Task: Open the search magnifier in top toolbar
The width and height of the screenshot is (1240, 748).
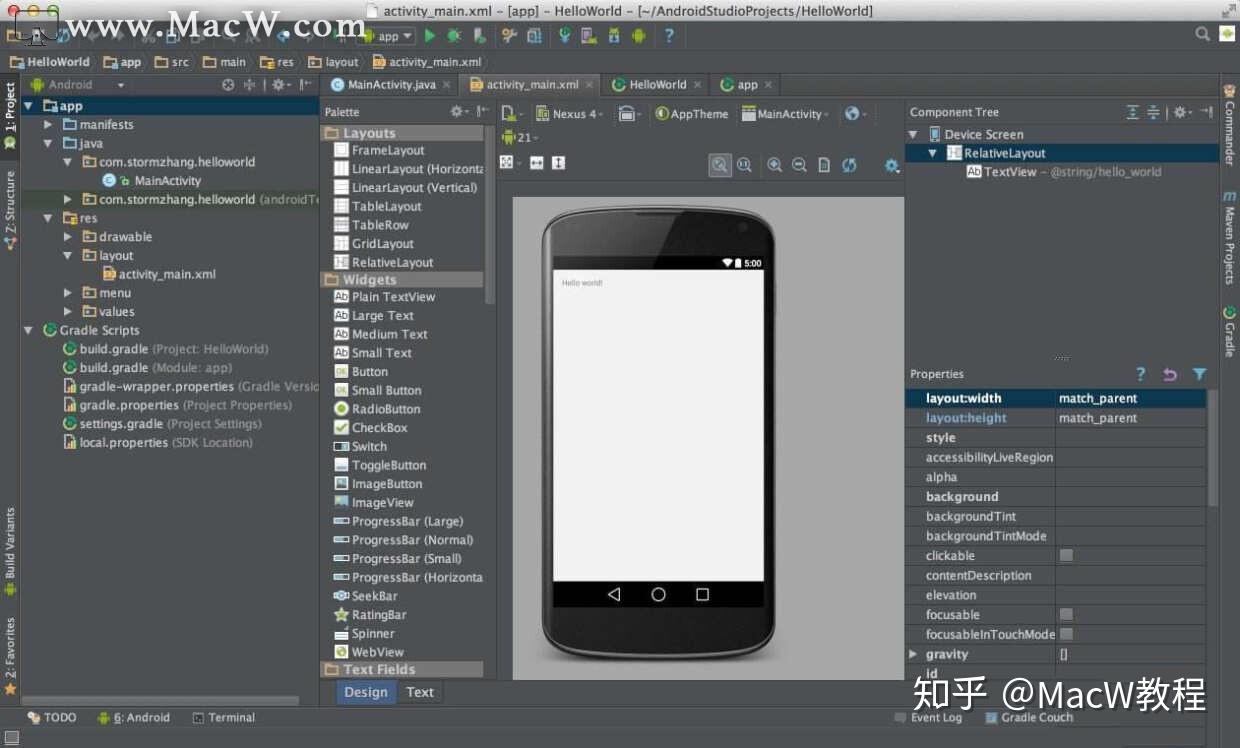Action: coord(1203,34)
